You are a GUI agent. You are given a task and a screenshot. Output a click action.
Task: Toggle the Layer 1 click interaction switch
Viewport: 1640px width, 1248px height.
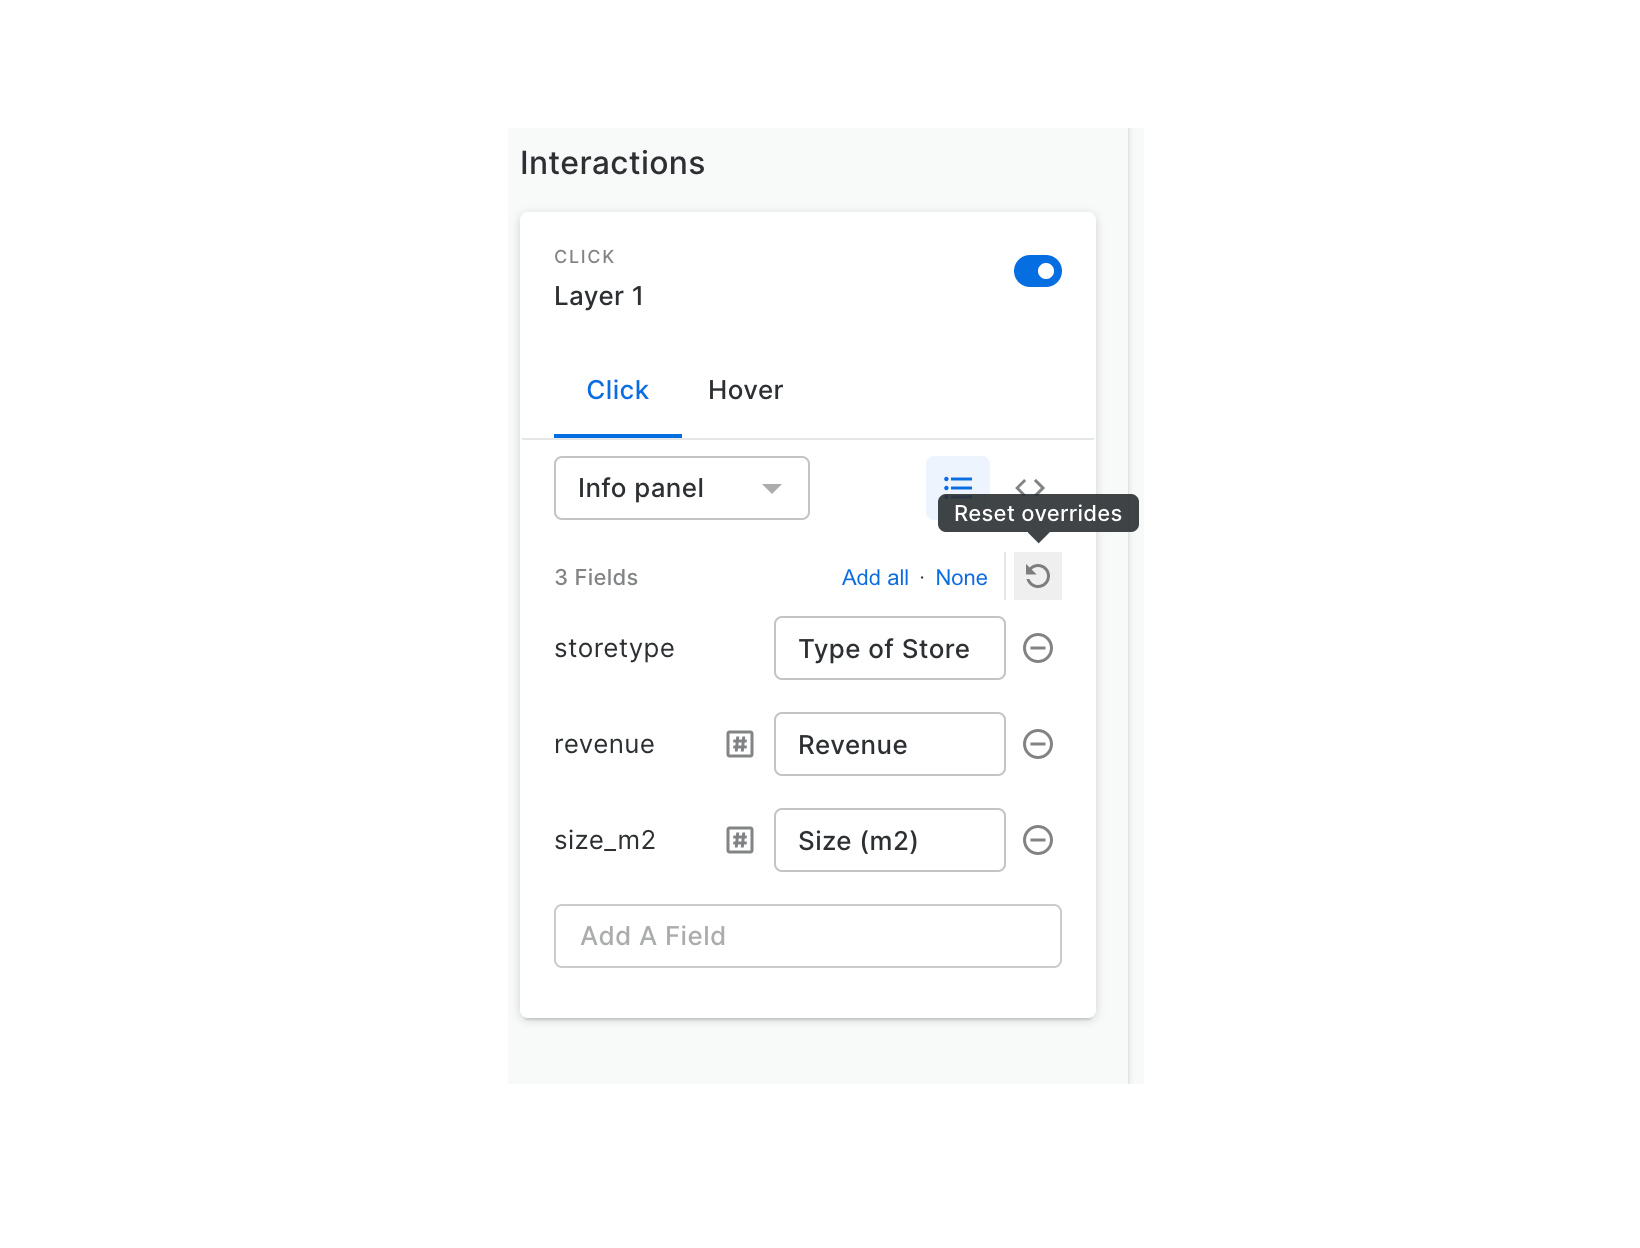pos(1038,271)
